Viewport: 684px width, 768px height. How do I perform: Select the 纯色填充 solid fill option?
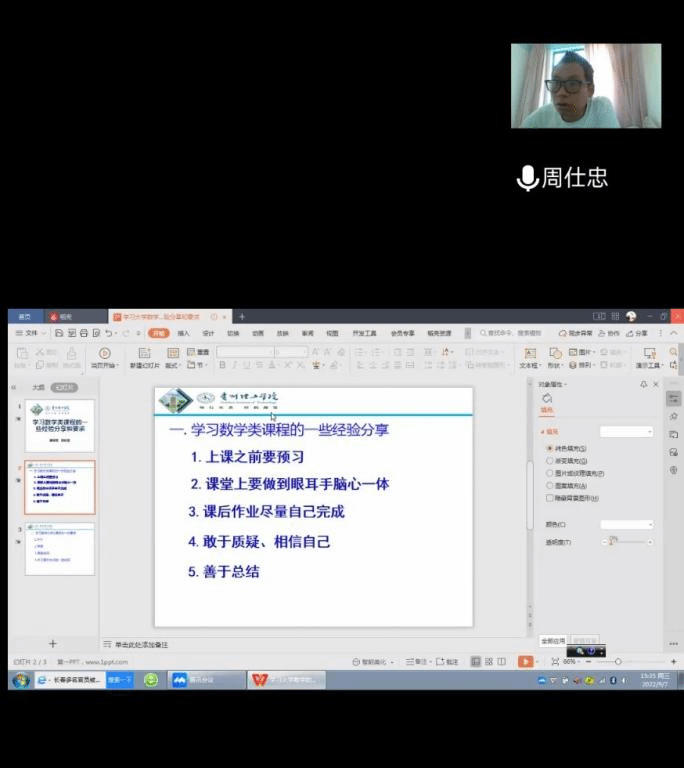[x=549, y=448]
